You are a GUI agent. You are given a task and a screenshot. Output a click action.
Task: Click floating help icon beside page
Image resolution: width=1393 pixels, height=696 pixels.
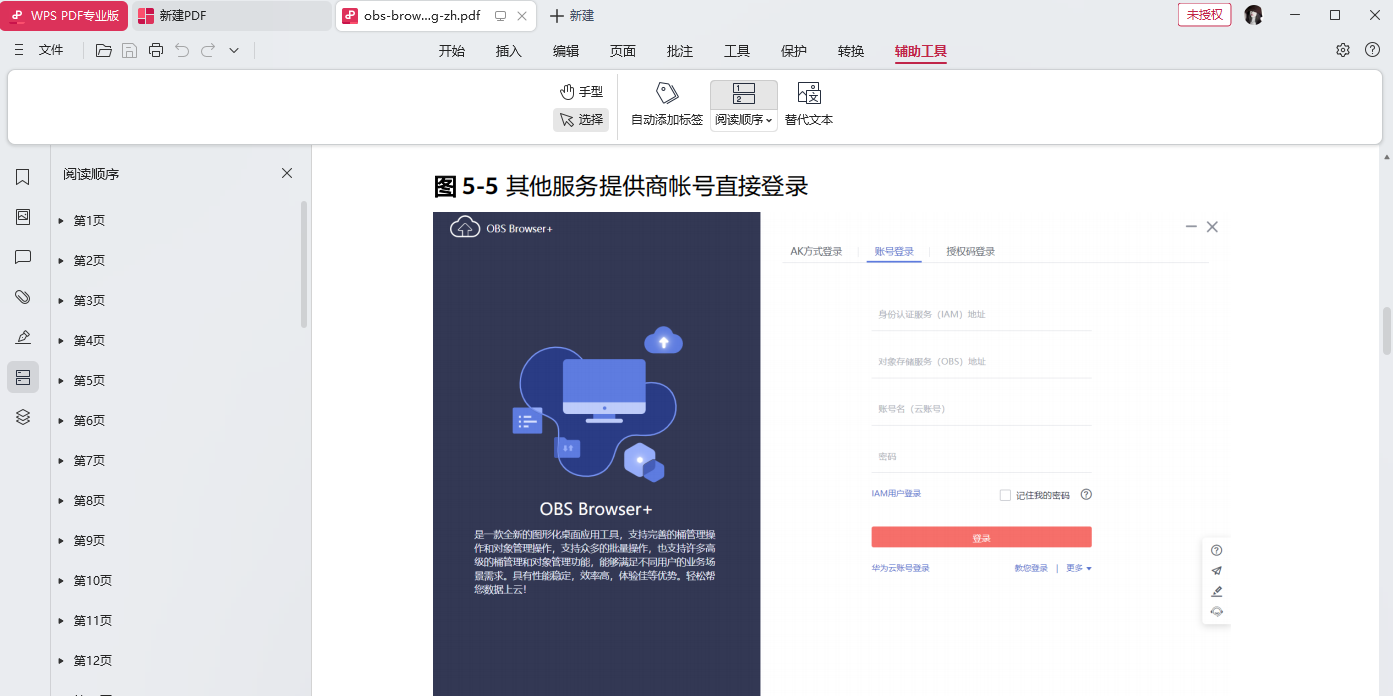coord(1216,550)
